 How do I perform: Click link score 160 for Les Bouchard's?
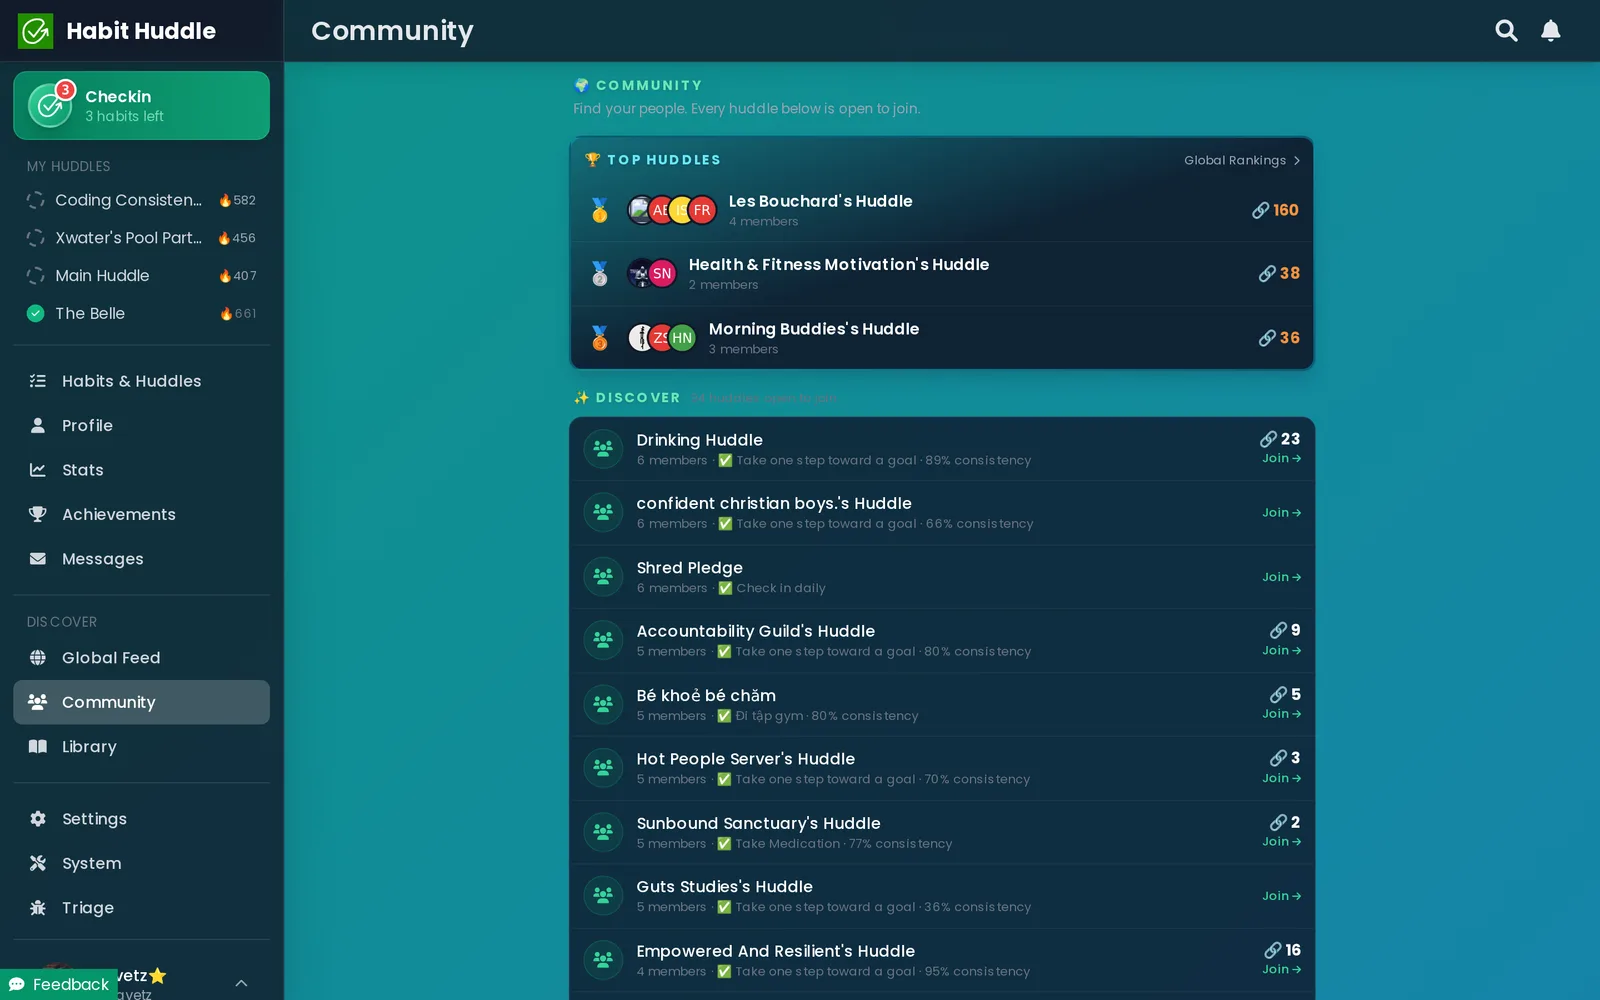1275,210
